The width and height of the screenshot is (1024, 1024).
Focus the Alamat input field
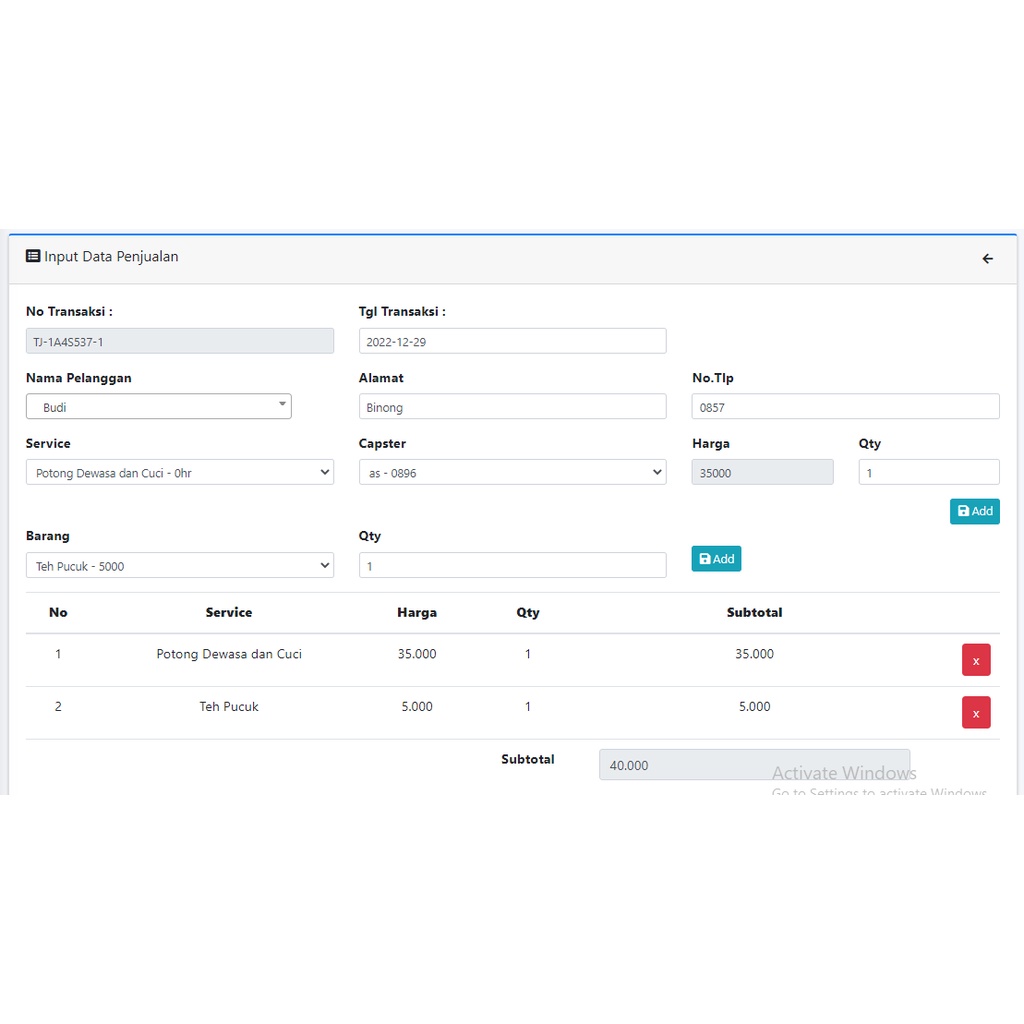tap(512, 407)
